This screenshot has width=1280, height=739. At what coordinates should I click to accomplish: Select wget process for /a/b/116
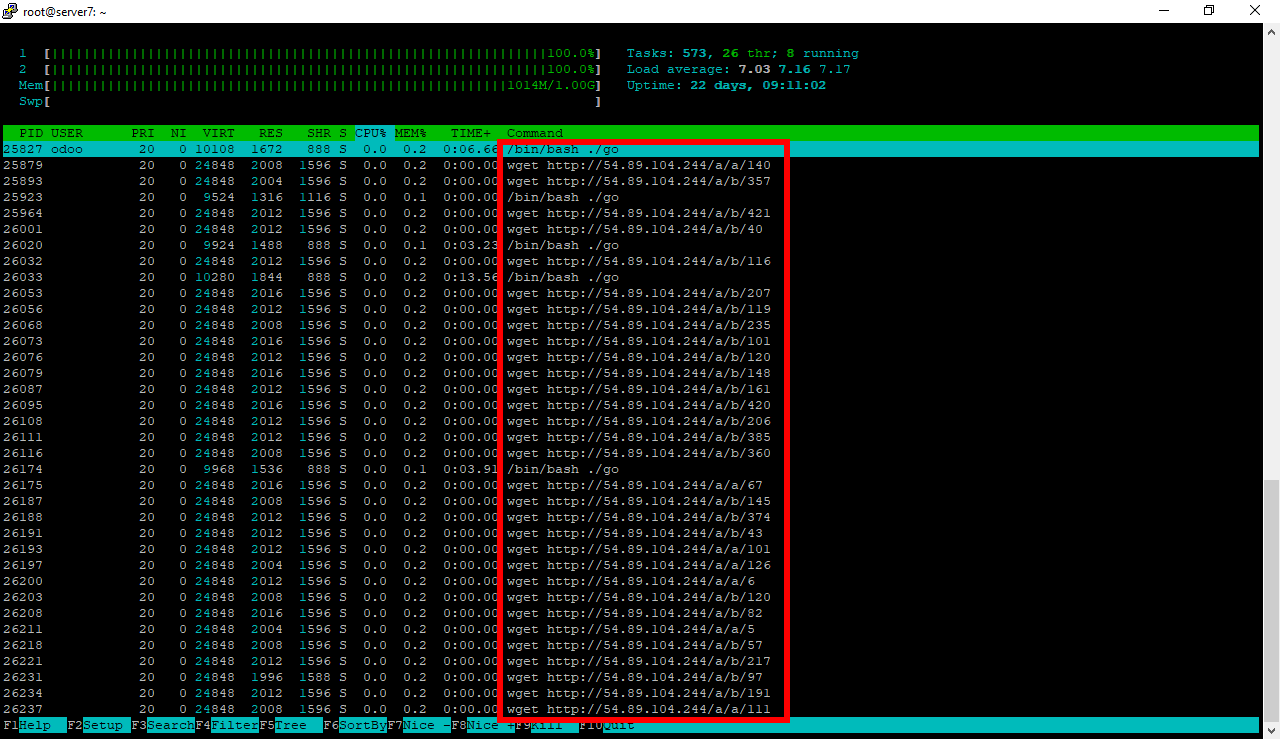630,261
